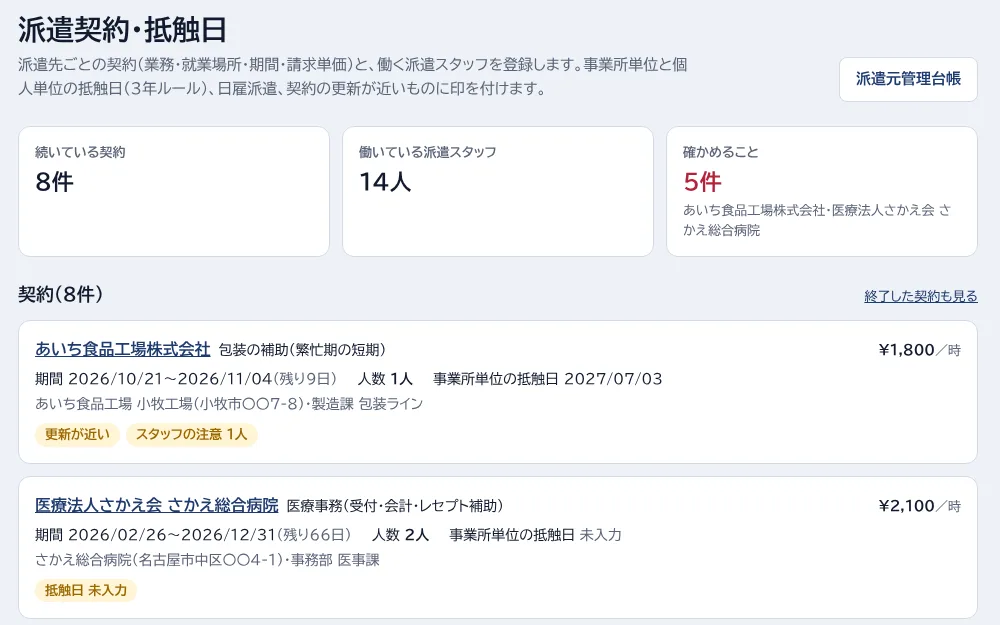Image resolution: width=1000 pixels, height=625 pixels.
Task: Click the スタッフの注意 1人 badge
Action: 191,434
